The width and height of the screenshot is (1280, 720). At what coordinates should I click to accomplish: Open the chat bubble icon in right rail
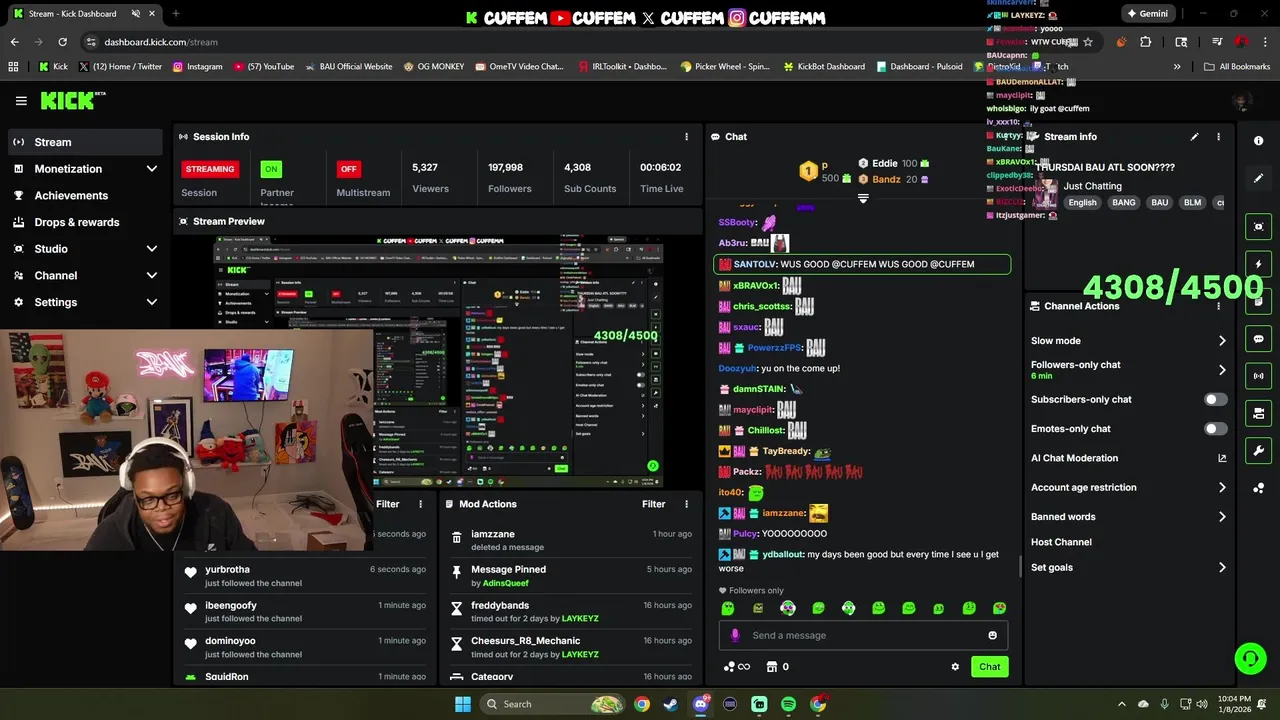tap(1259, 339)
